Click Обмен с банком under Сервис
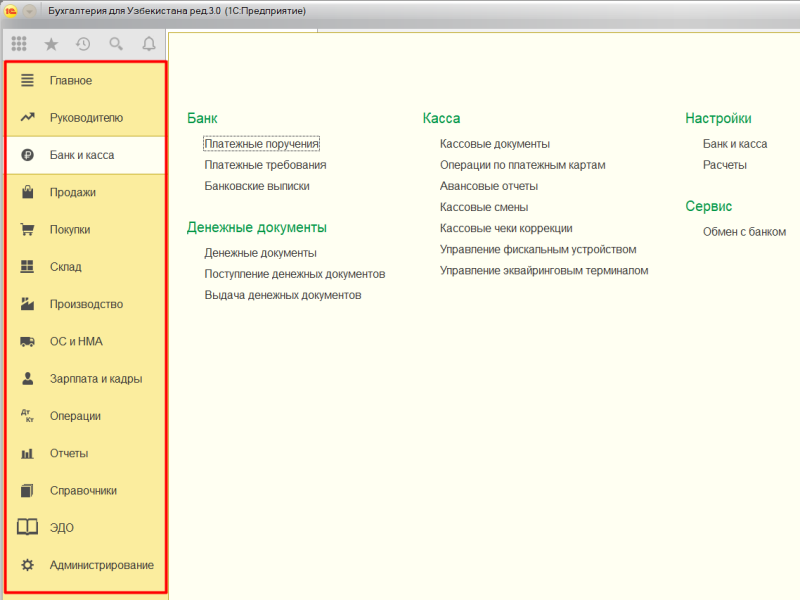Image resolution: width=800 pixels, height=600 pixels. (744, 232)
